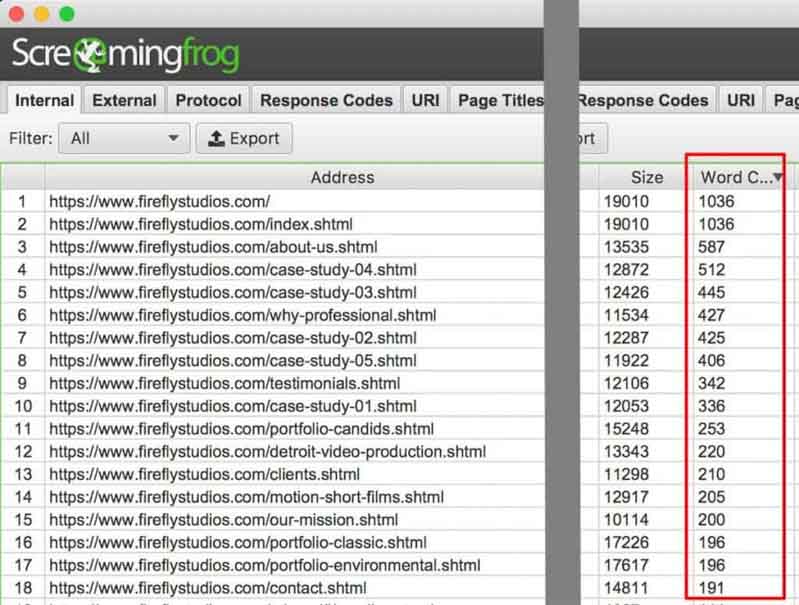Viewport: 799px width, 605px height.
Task: Click the contact.shtml address cell
Action: click(x=207, y=588)
